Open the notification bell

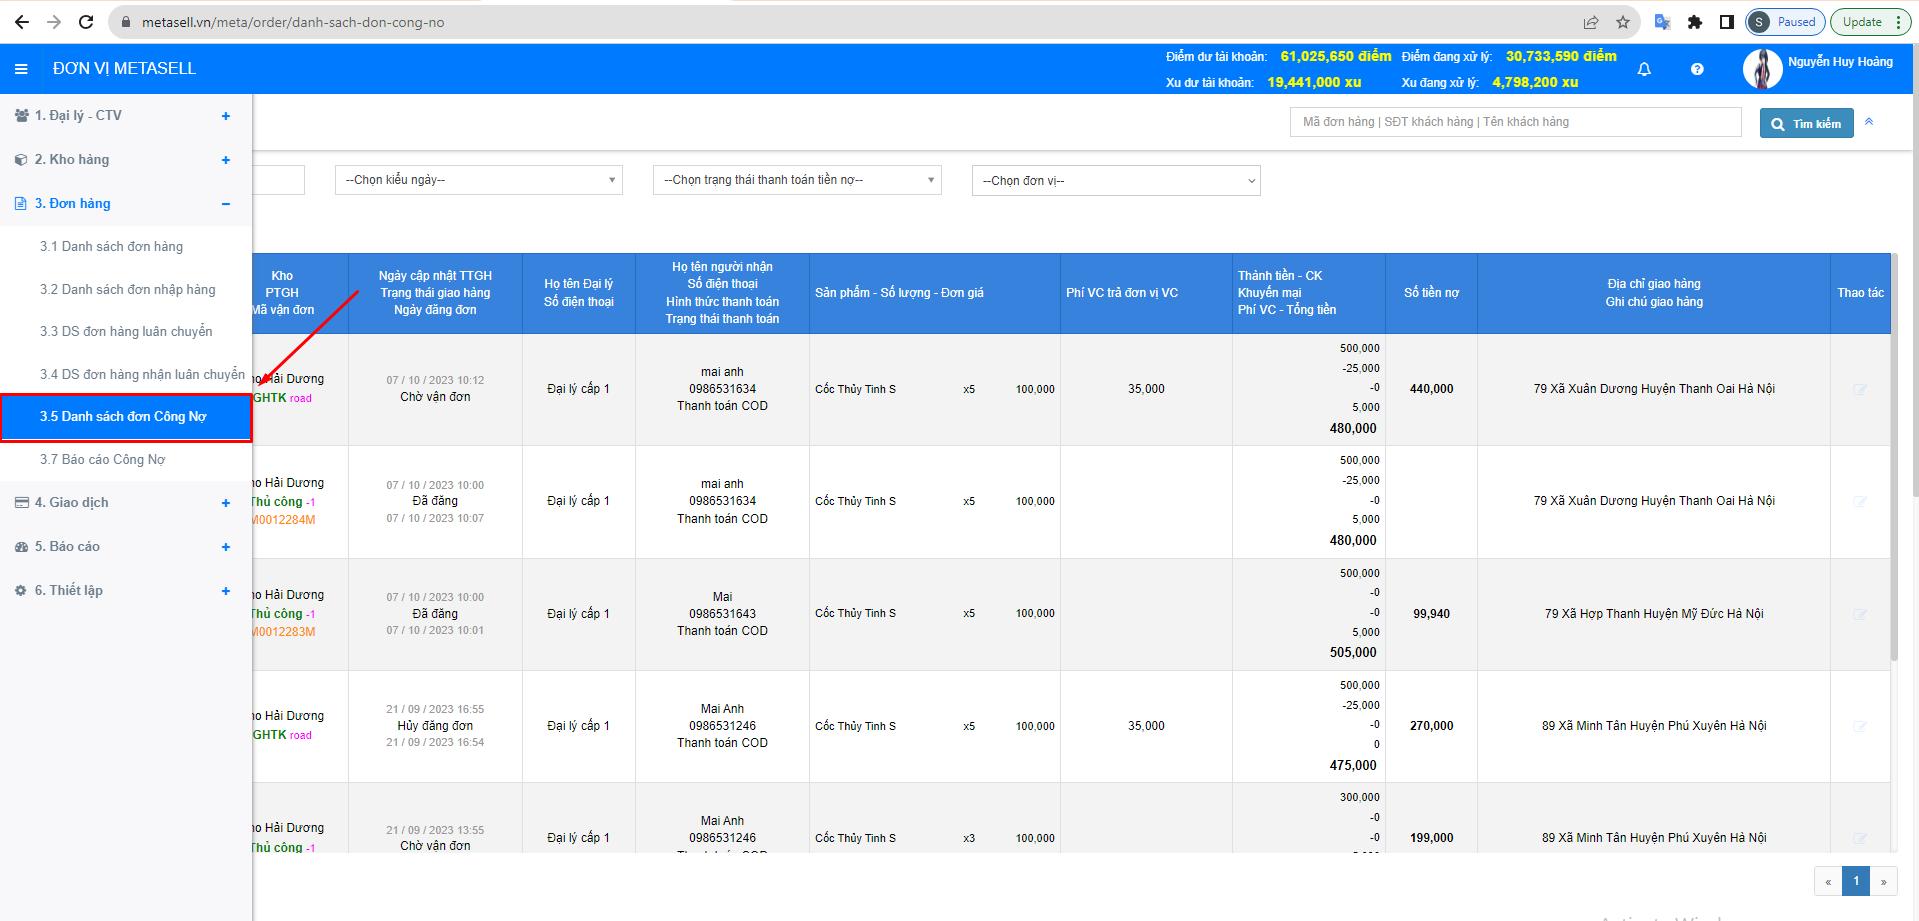point(1644,69)
